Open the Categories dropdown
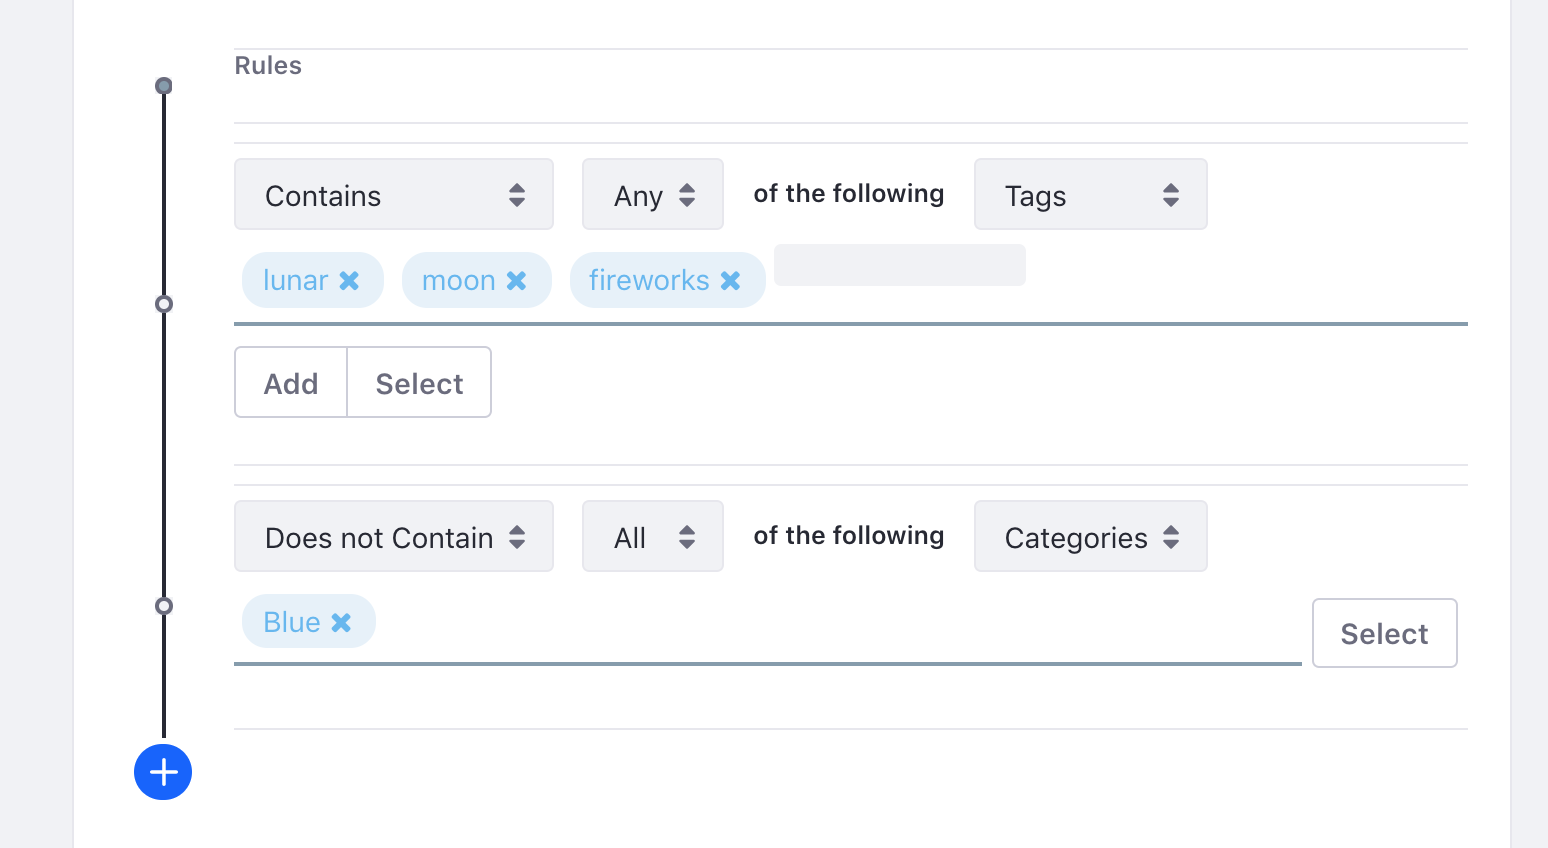Image resolution: width=1548 pixels, height=848 pixels. coord(1091,536)
